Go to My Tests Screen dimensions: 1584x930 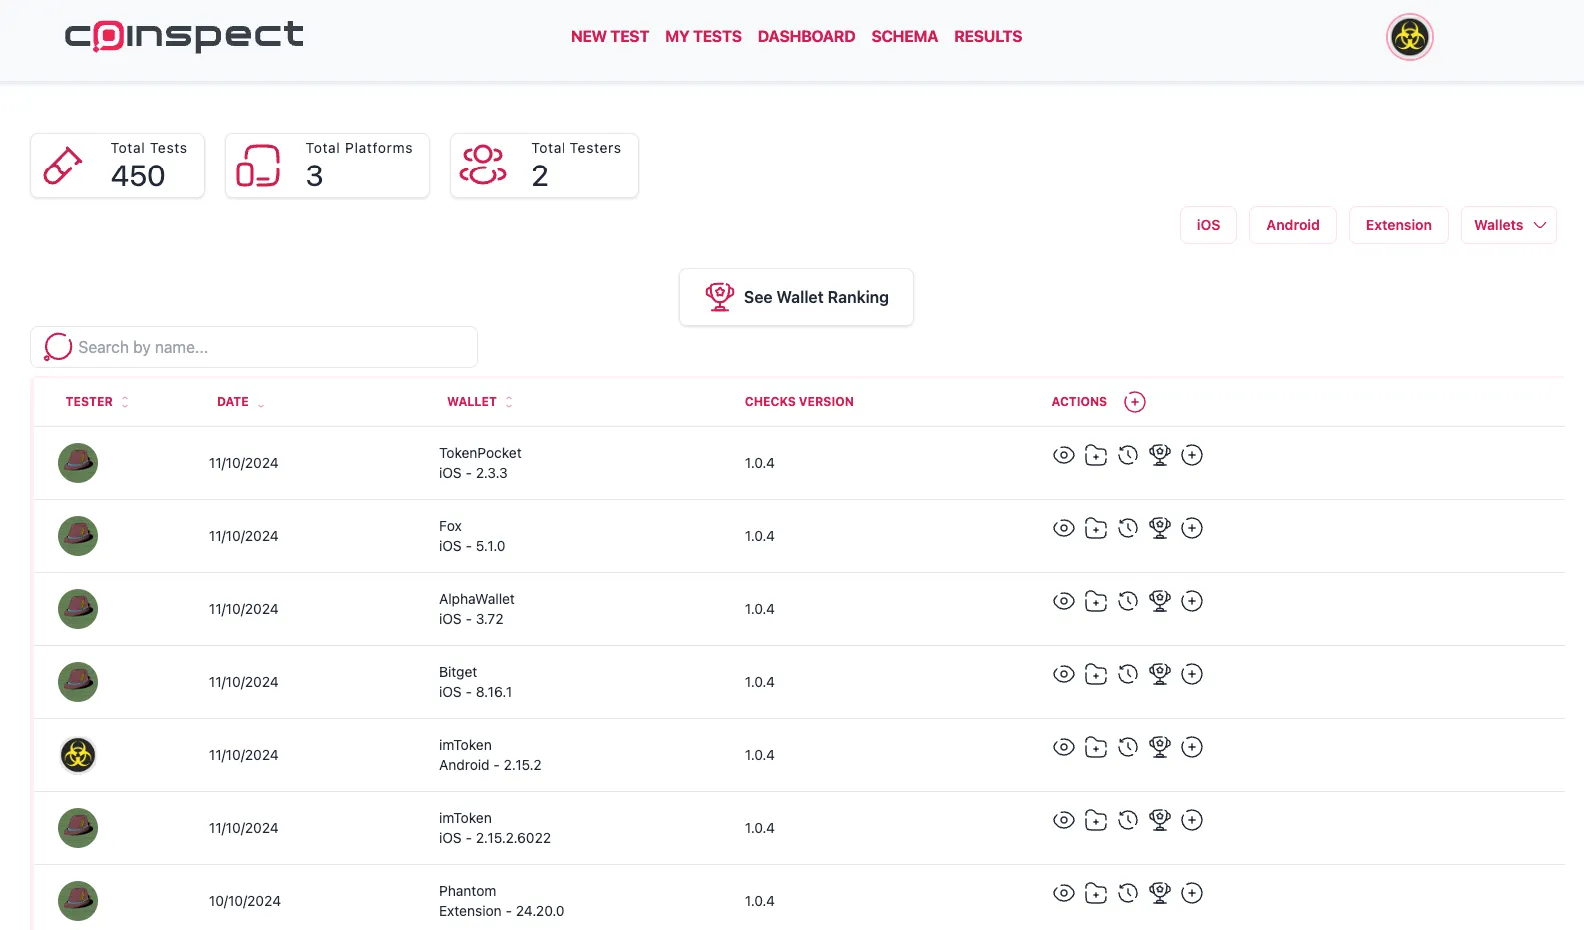[703, 37]
